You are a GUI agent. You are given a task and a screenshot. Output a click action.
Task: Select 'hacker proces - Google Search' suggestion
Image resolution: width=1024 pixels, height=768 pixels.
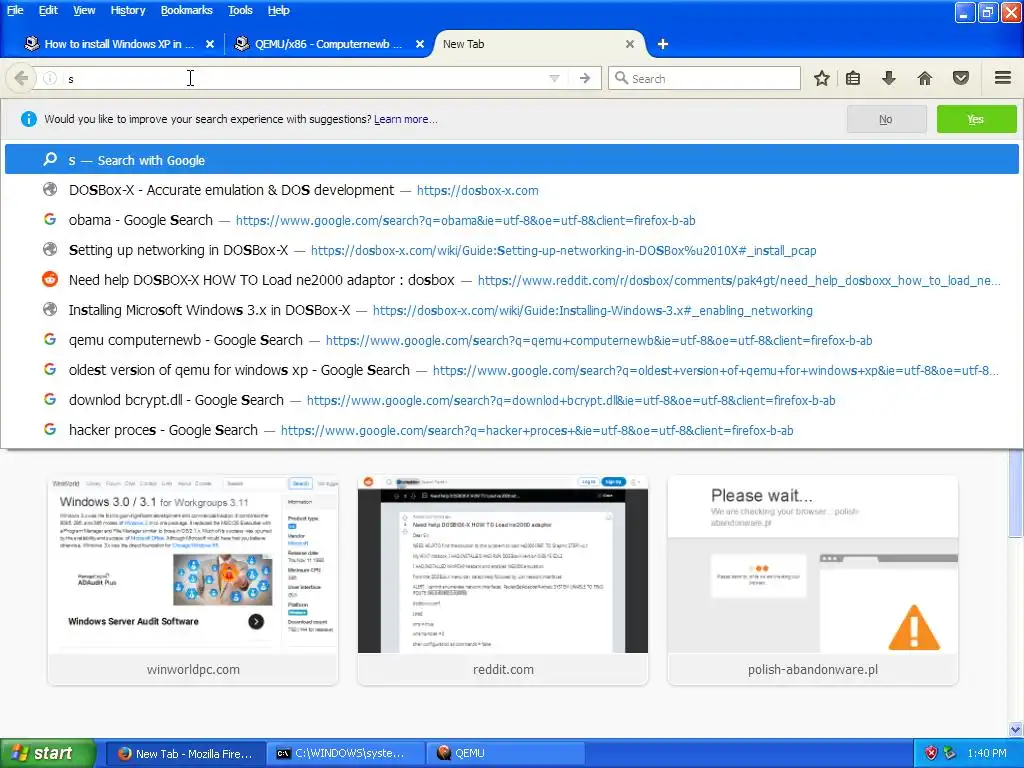point(511,430)
